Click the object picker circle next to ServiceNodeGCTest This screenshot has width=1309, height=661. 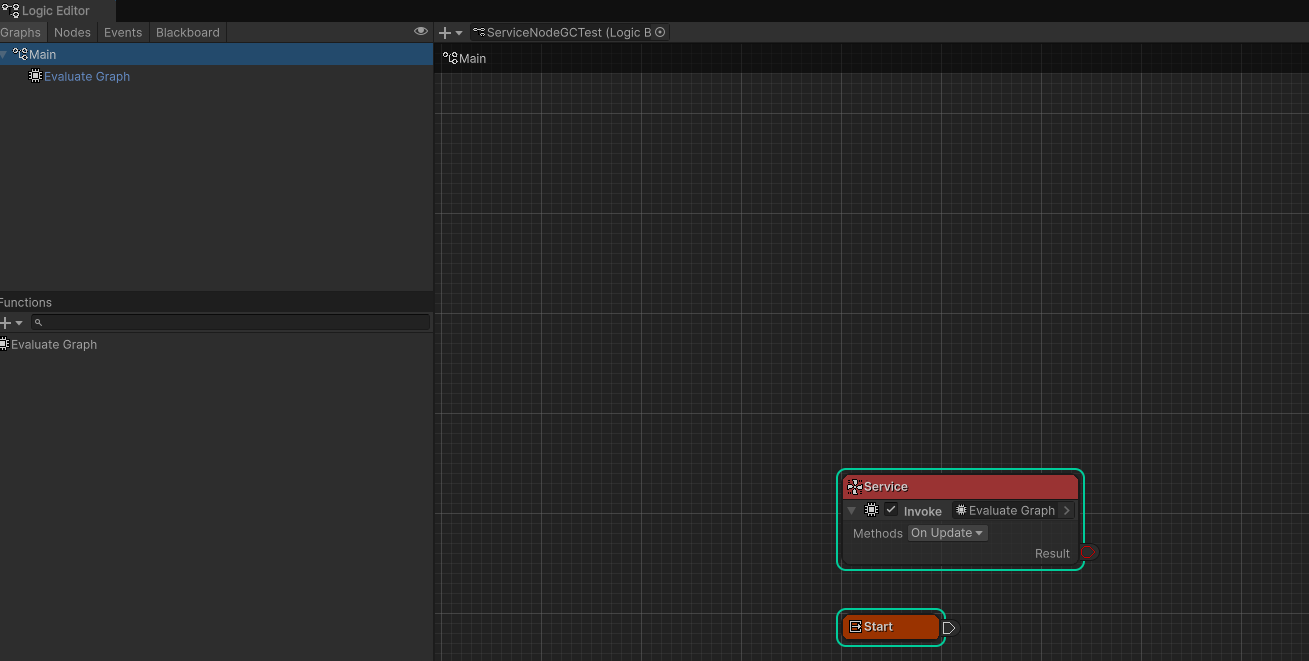point(660,32)
